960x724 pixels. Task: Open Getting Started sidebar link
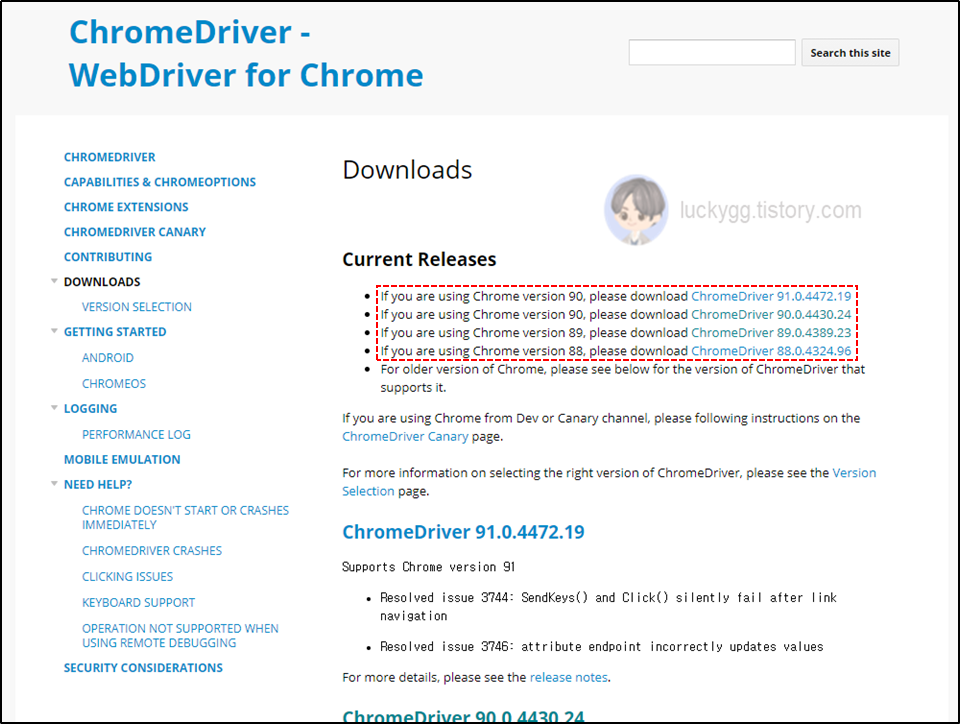click(115, 332)
